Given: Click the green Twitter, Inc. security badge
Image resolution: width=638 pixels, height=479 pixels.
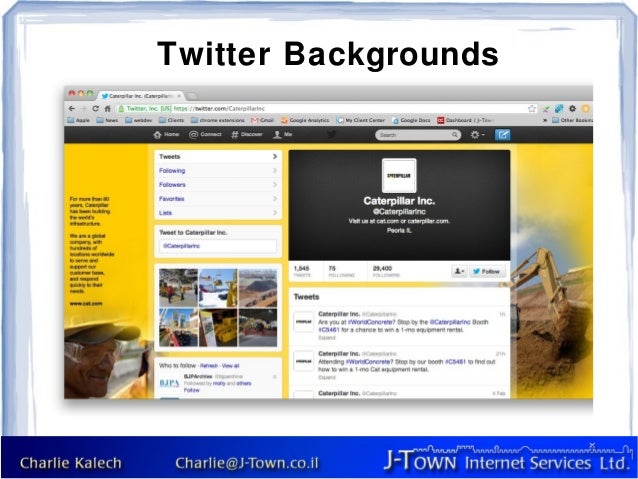Looking at the screenshot, I should pyautogui.click(x=145, y=109).
